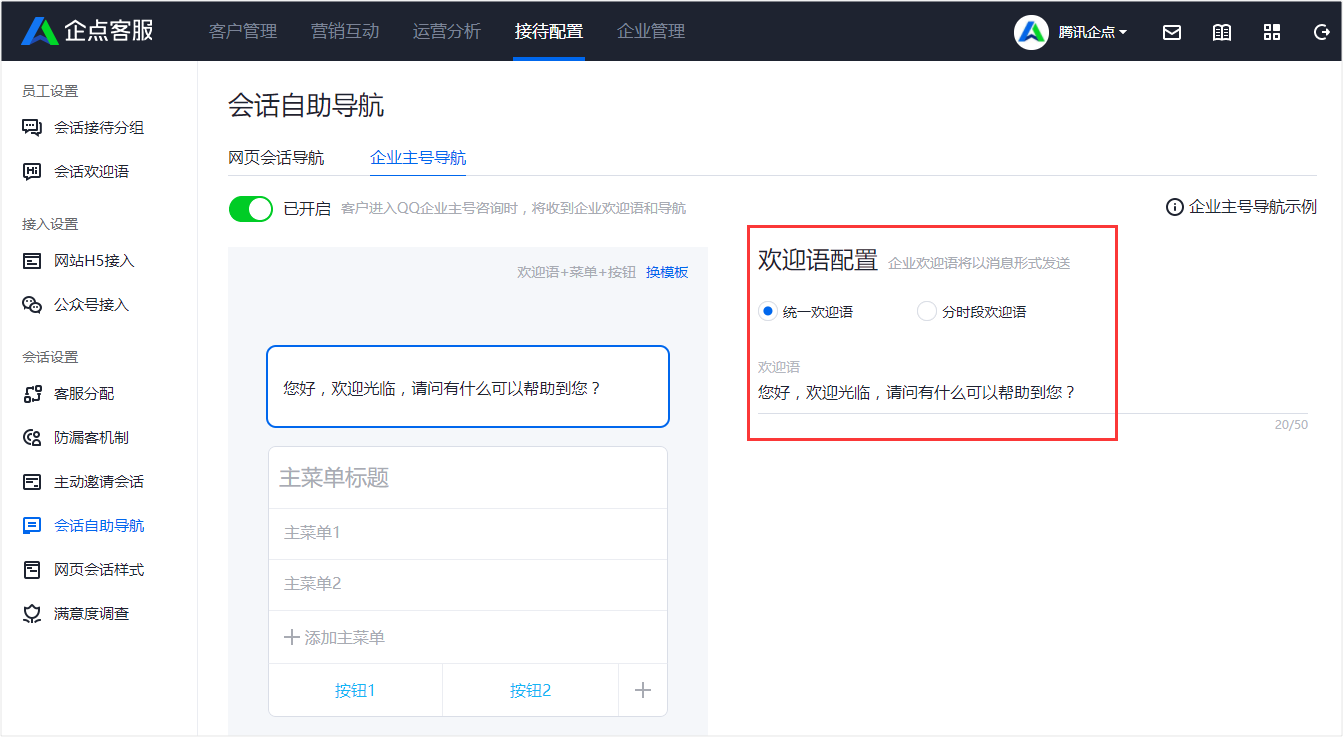Click the 网页会话样式 sidebar icon
1343x737 pixels.
pyautogui.click(x=32, y=570)
